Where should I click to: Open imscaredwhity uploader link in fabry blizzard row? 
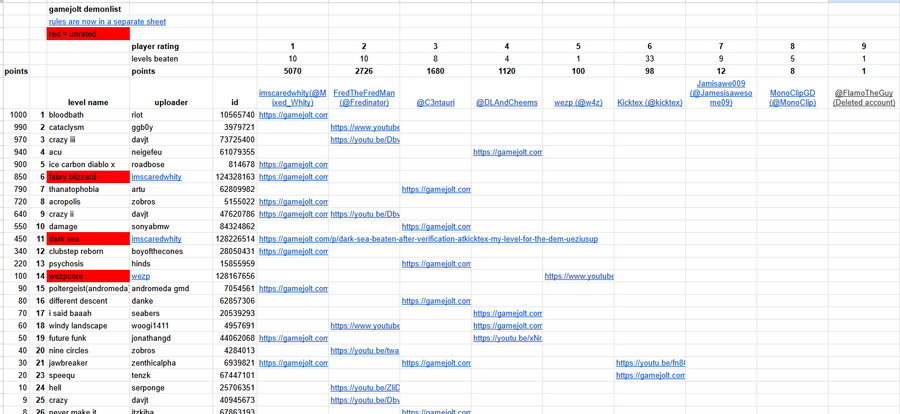click(x=156, y=177)
